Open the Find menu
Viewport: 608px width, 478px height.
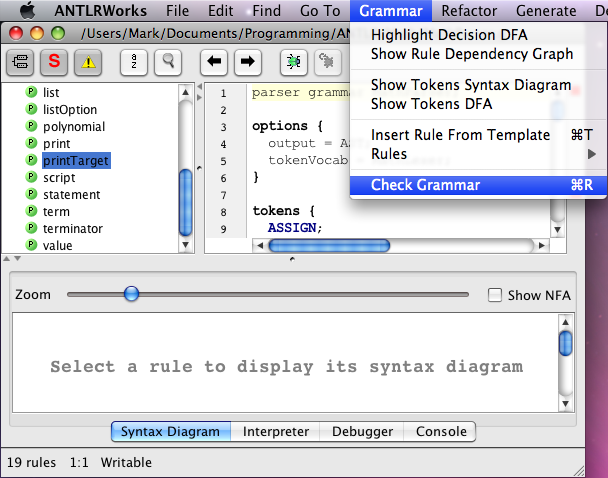(266, 11)
